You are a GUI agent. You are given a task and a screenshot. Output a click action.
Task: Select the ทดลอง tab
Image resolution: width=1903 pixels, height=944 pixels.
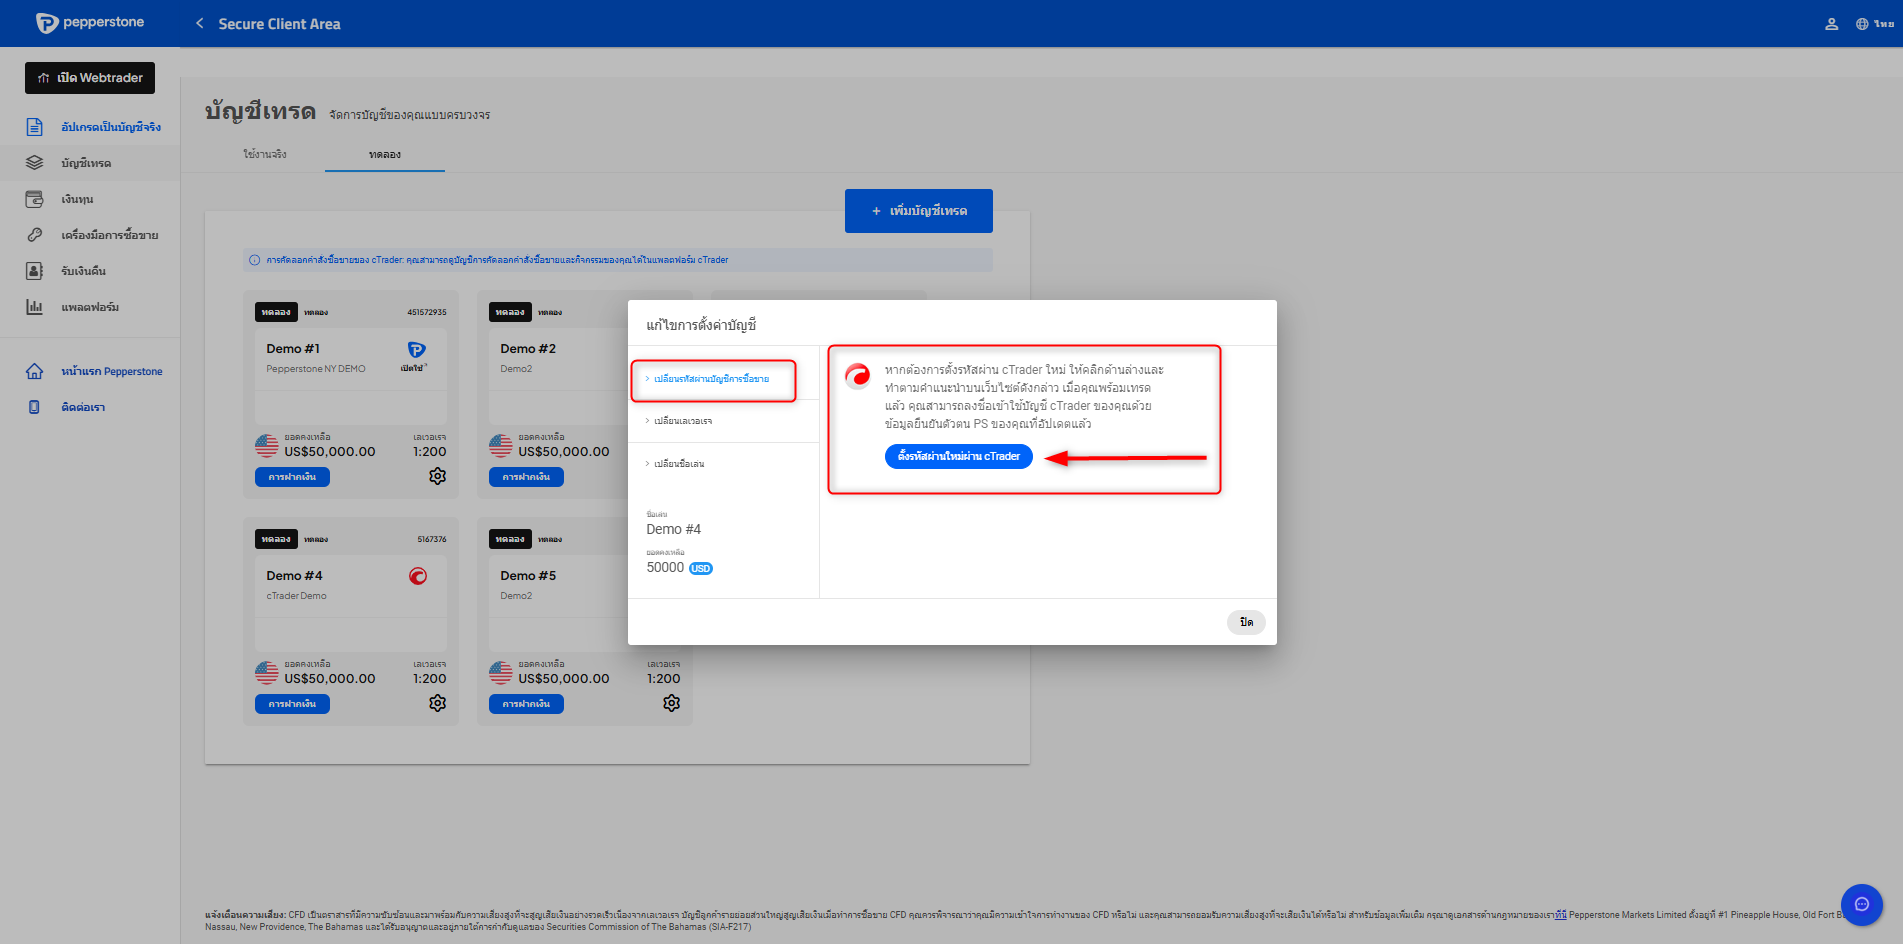tap(385, 154)
